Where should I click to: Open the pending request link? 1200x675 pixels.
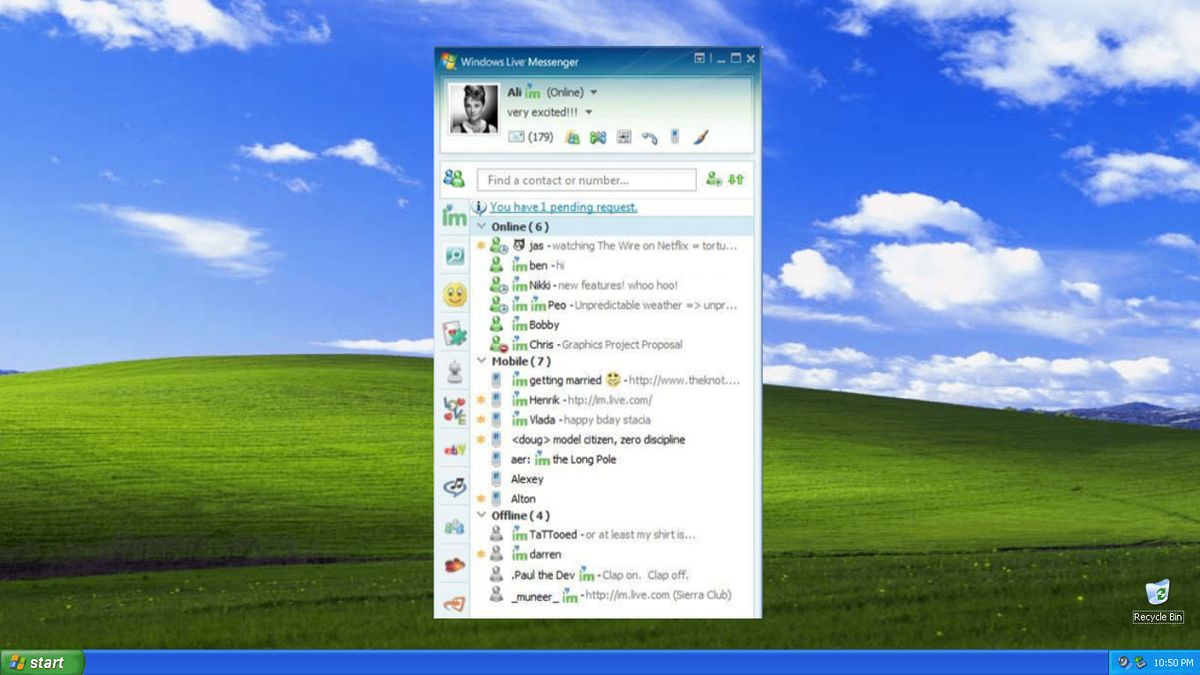point(564,207)
